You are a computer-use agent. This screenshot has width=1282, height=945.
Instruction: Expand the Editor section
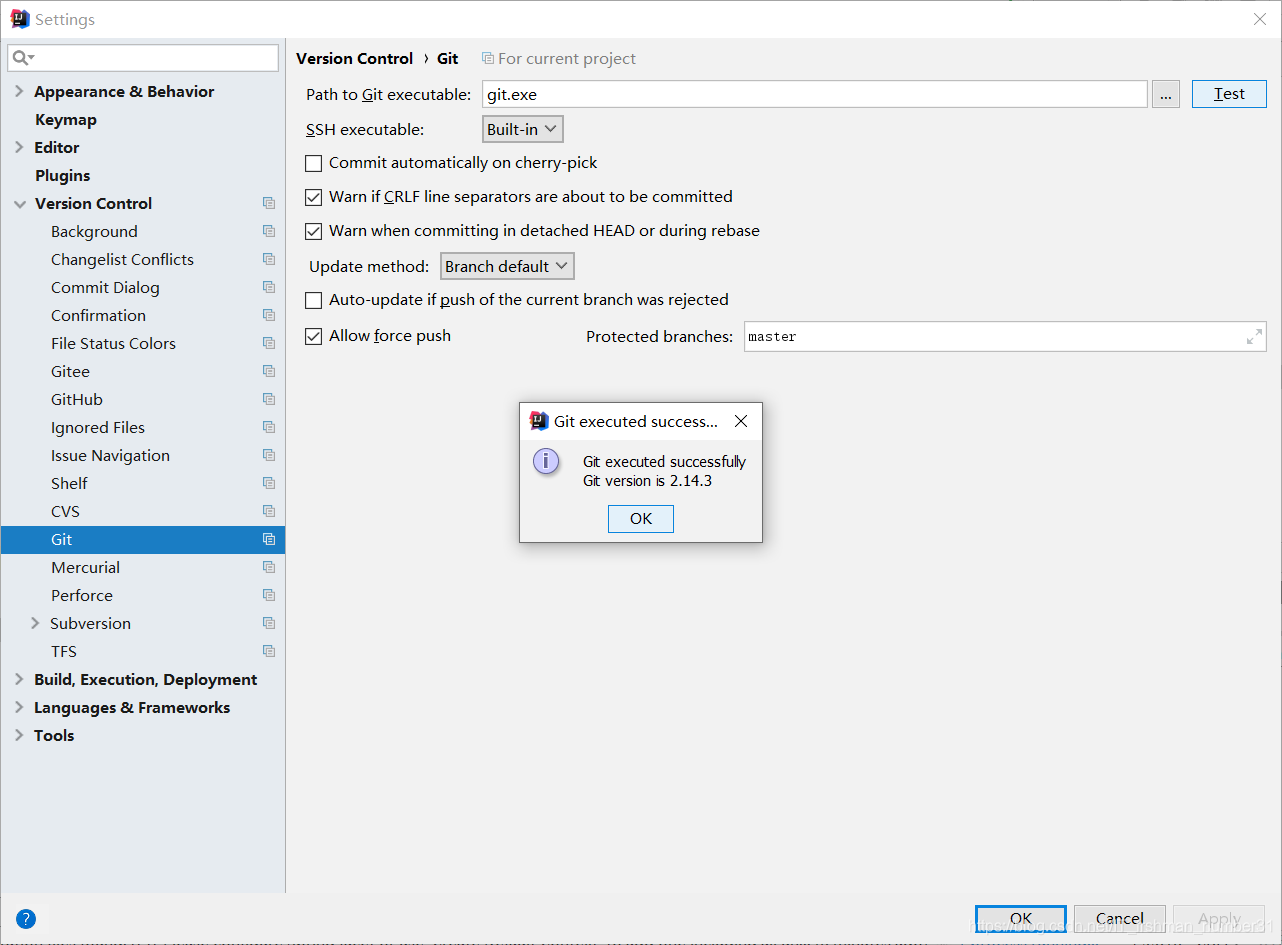[19, 147]
